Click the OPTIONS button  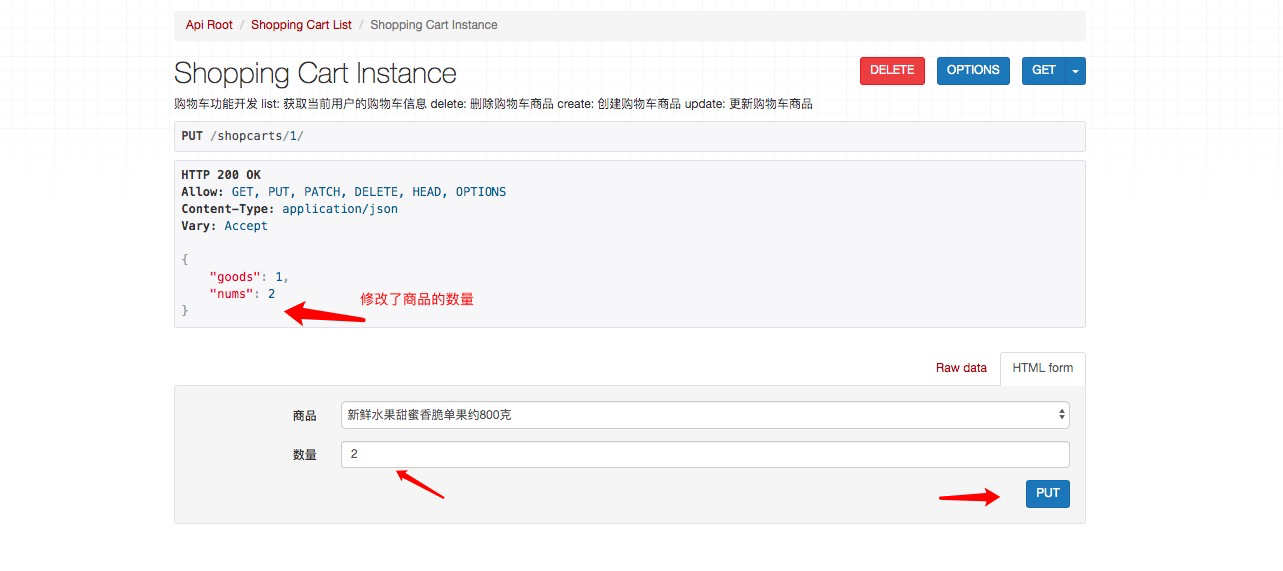[973, 70]
